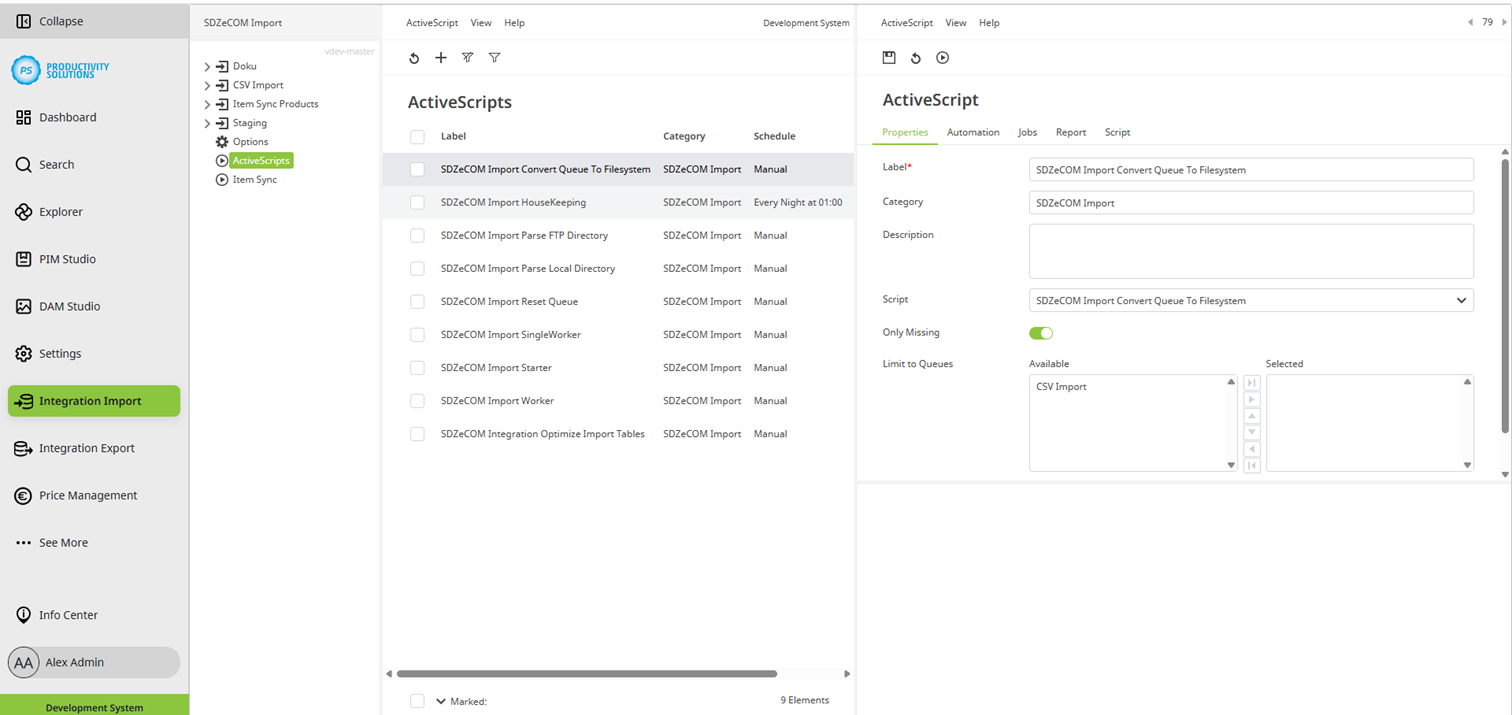The image size is (1512, 715).
Task: Enable the checkbox for SDZeCOM Import Worker row
Action: pos(417,400)
